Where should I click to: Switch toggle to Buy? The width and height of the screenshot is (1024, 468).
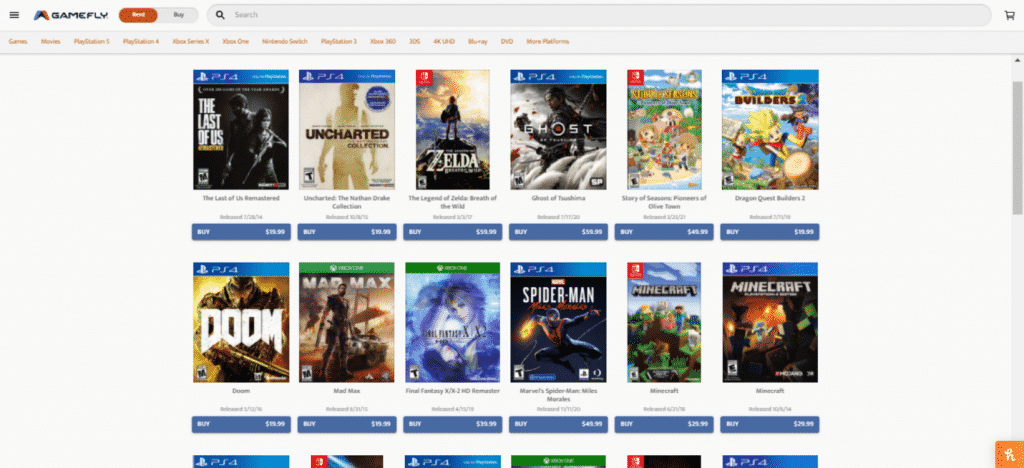[178, 15]
